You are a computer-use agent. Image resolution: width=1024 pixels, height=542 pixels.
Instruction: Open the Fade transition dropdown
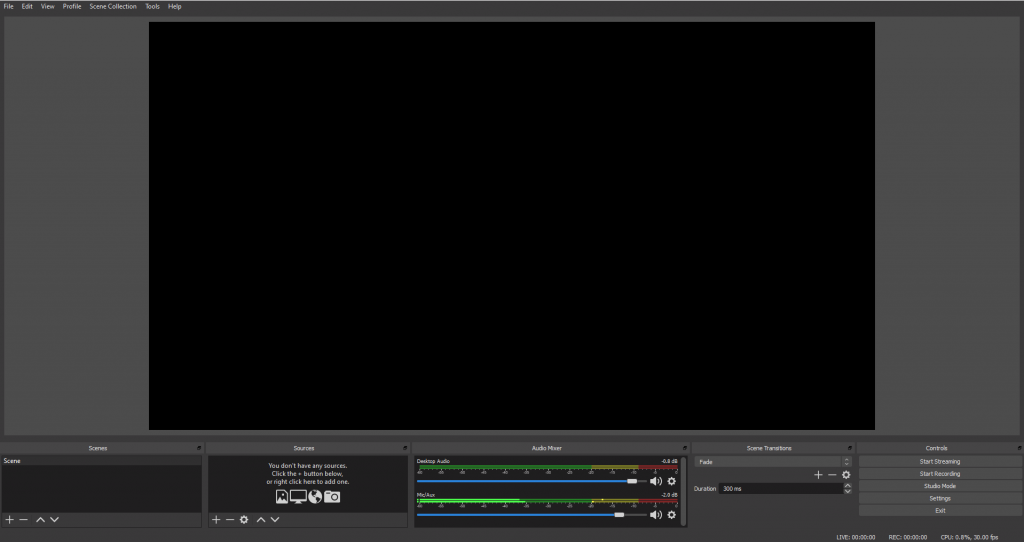tap(772, 462)
